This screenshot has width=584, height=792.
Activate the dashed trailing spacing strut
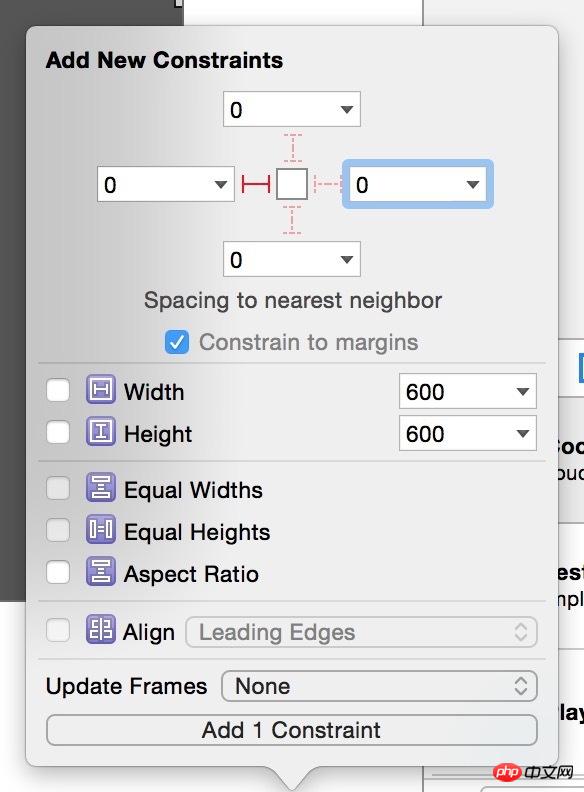[327, 184]
